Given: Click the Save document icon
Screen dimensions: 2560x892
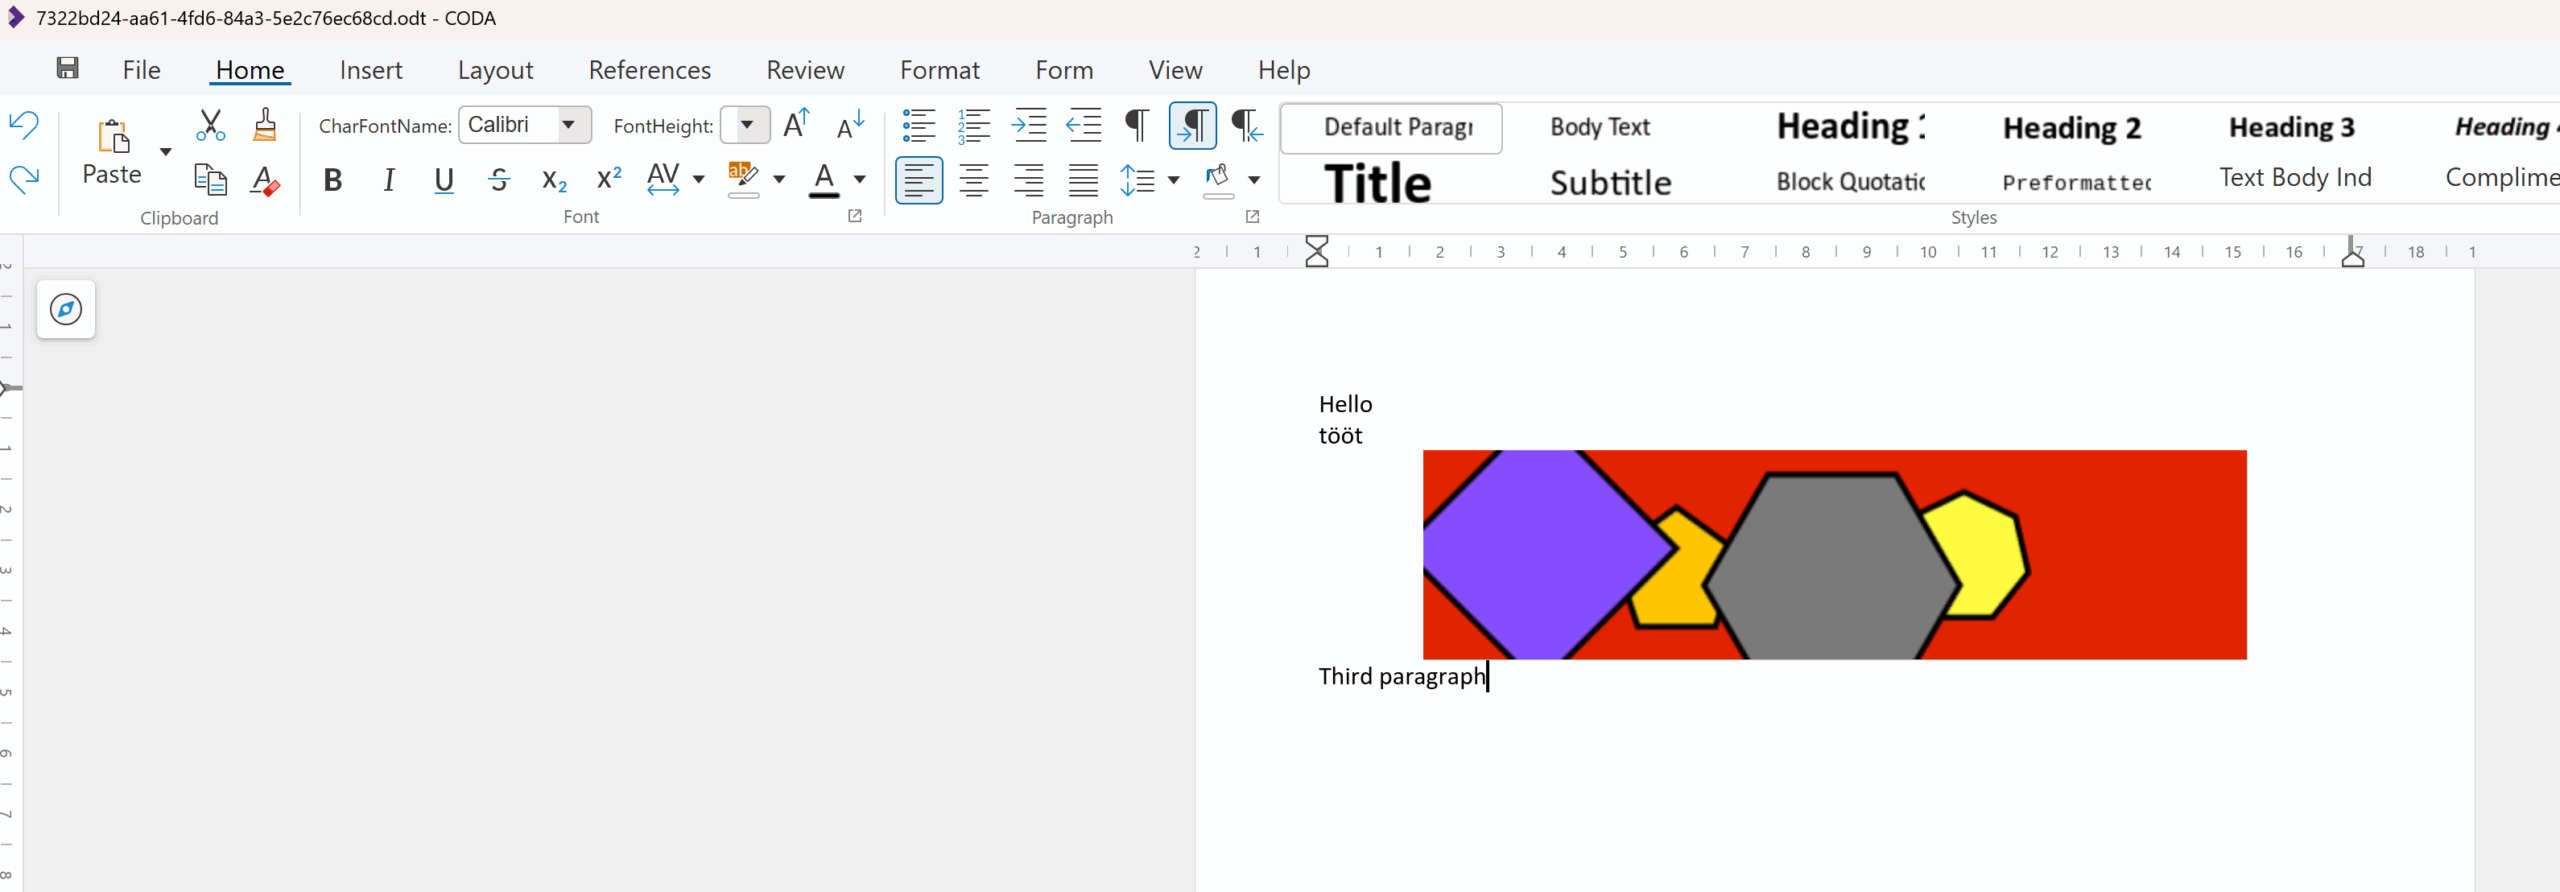Looking at the screenshot, I should (67, 68).
